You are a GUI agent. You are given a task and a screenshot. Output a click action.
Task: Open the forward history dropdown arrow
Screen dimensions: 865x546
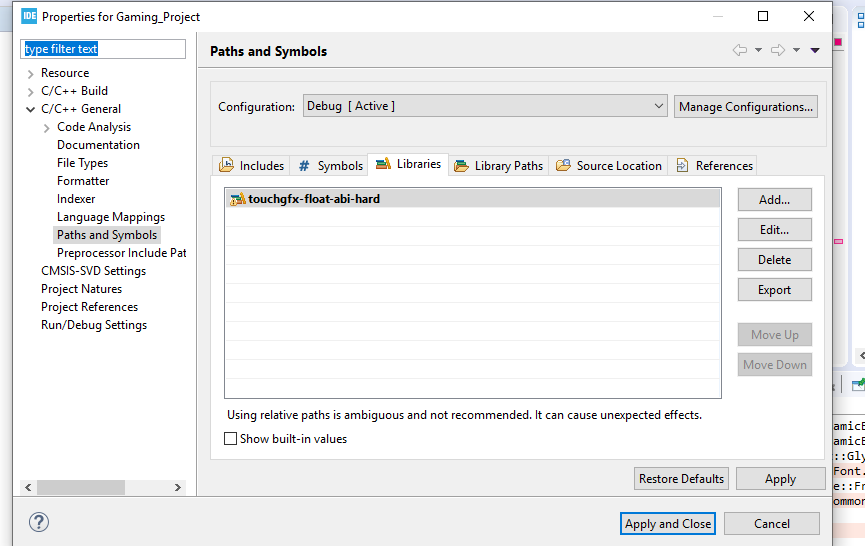(x=797, y=50)
